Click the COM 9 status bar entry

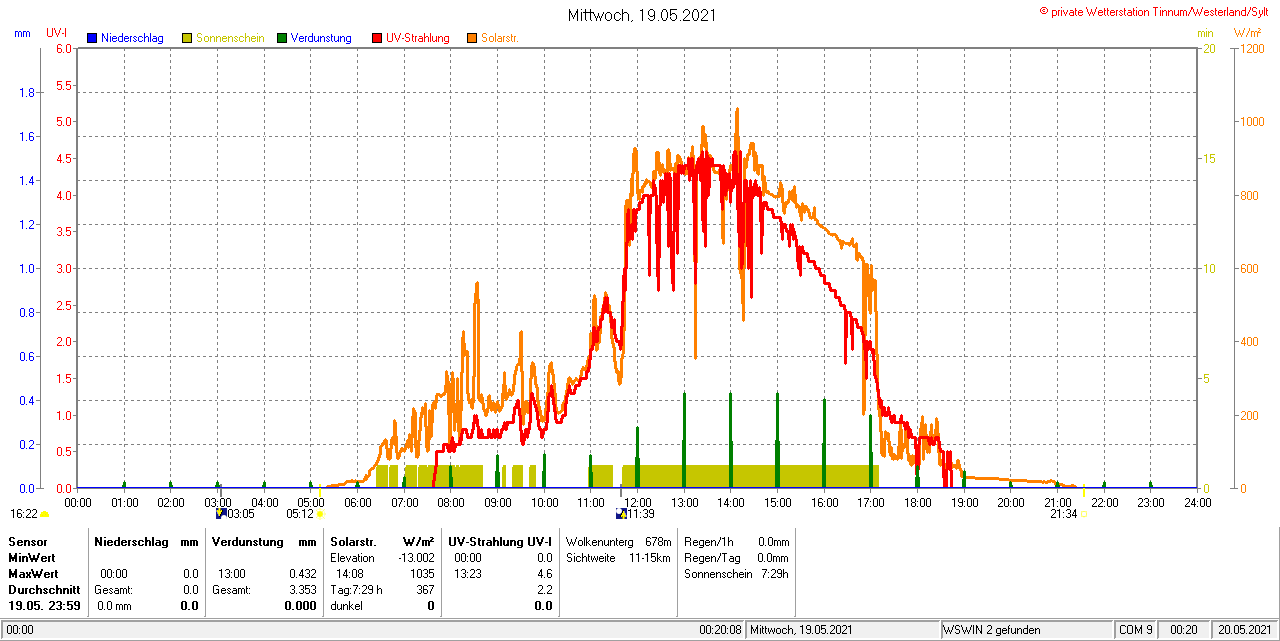click(1136, 630)
